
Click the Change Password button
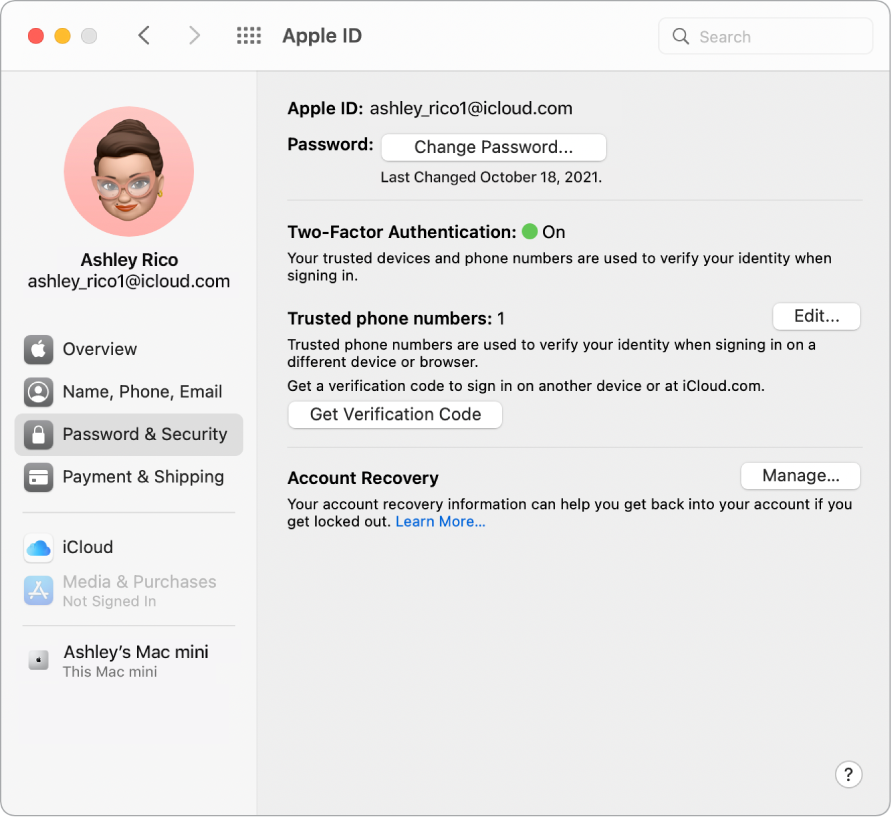[x=493, y=147]
